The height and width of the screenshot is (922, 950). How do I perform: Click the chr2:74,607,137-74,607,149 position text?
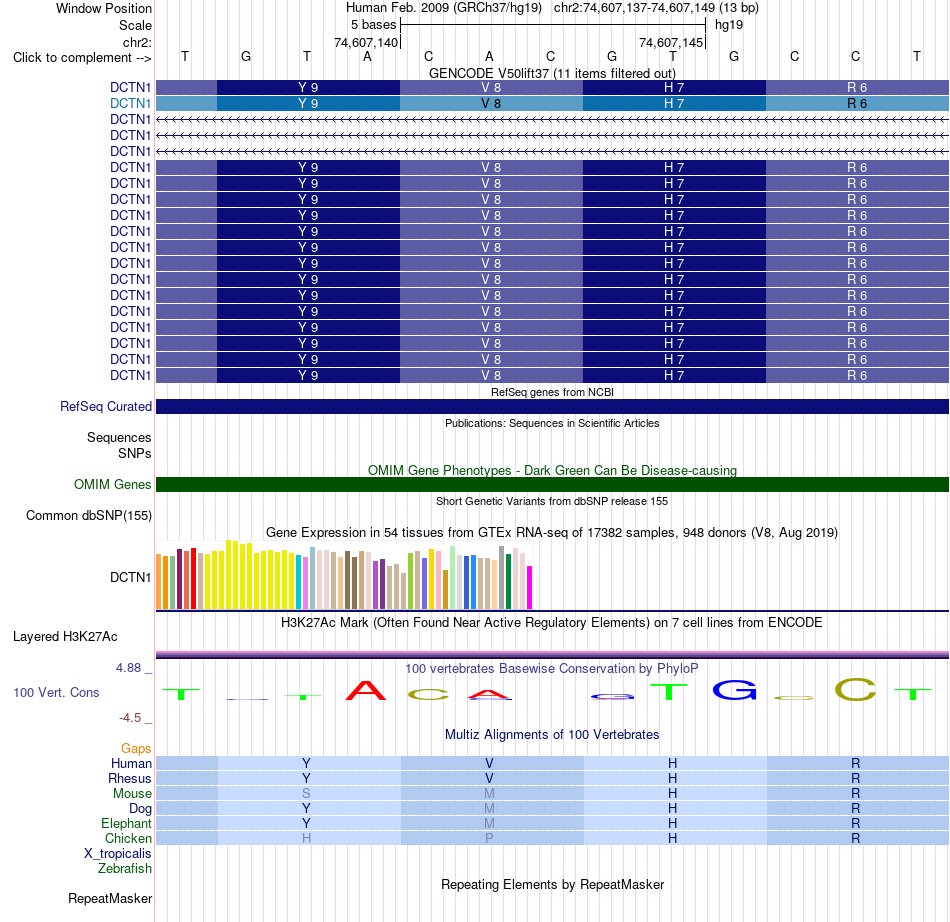click(x=656, y=8)
